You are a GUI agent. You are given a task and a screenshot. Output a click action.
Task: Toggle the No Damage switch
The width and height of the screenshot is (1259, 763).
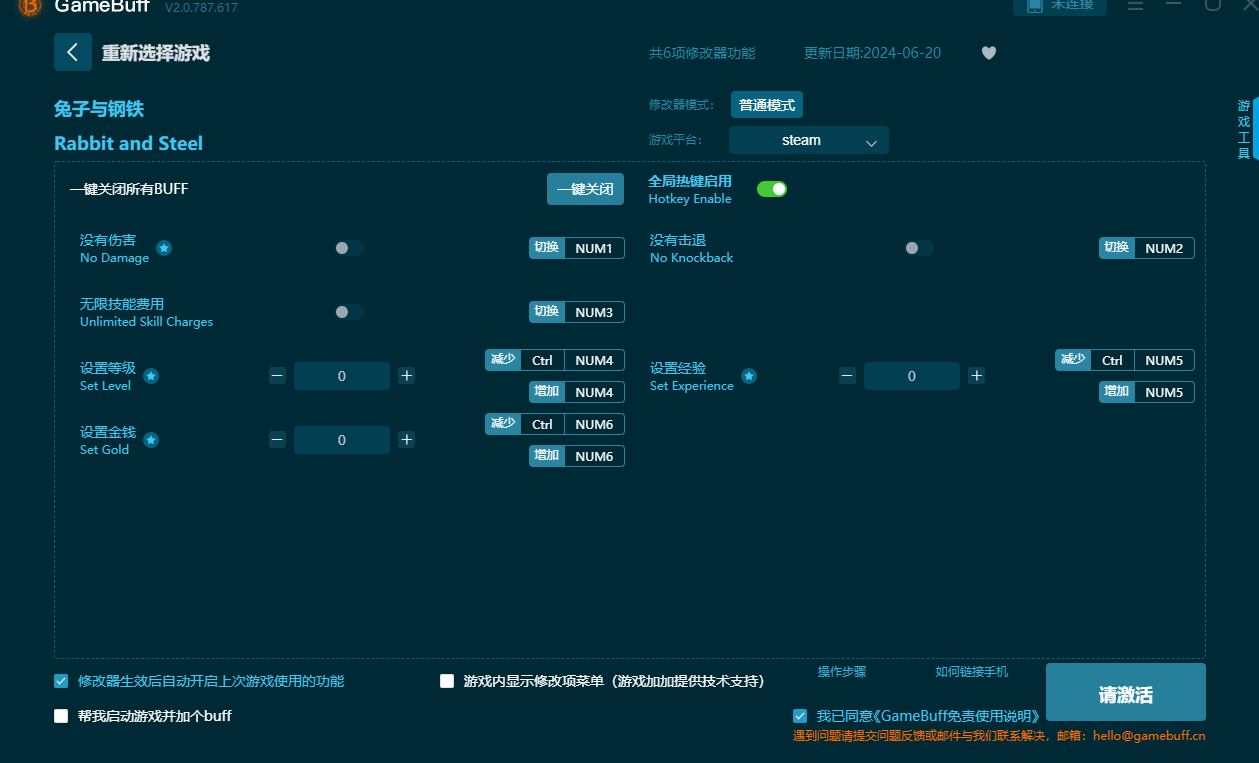coord(349,248)
